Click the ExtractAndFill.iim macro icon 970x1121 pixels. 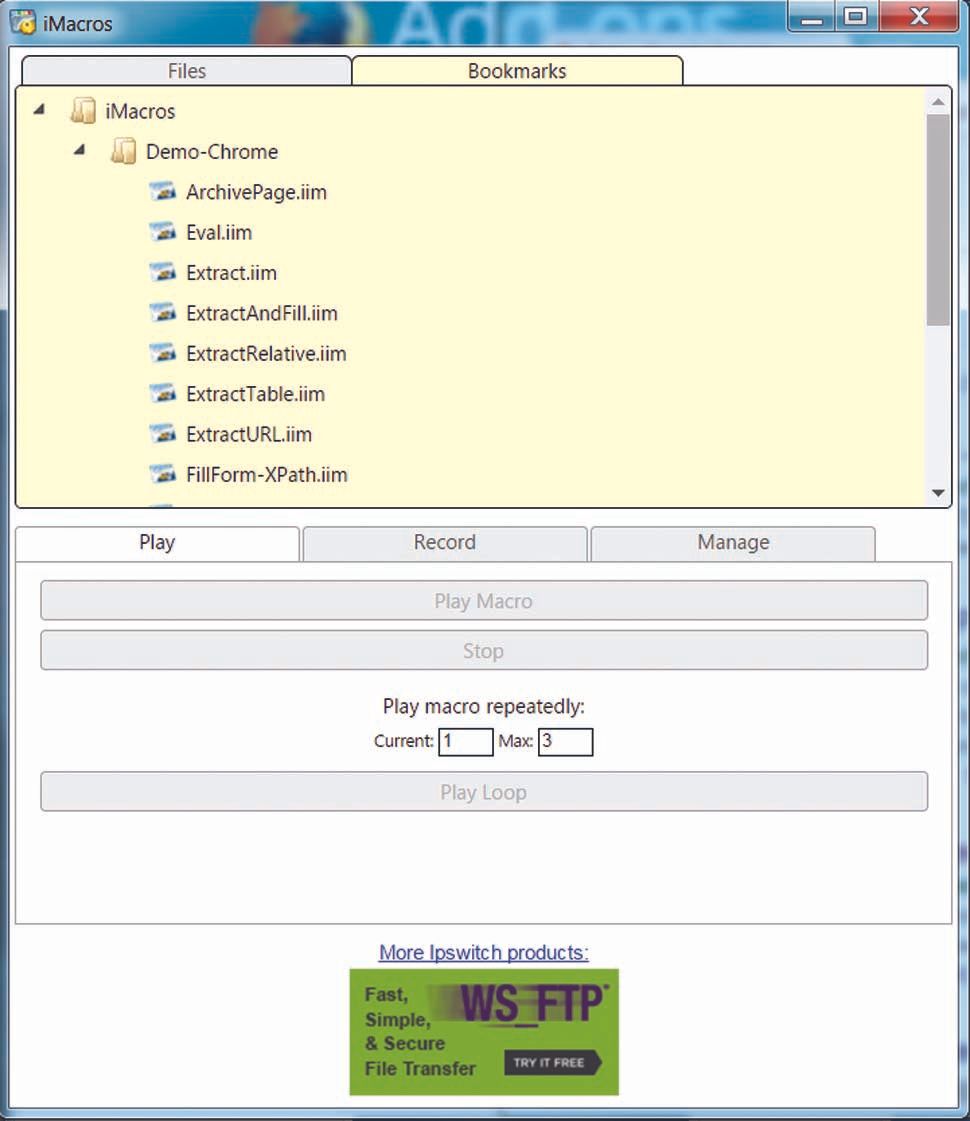coord(163,313)
